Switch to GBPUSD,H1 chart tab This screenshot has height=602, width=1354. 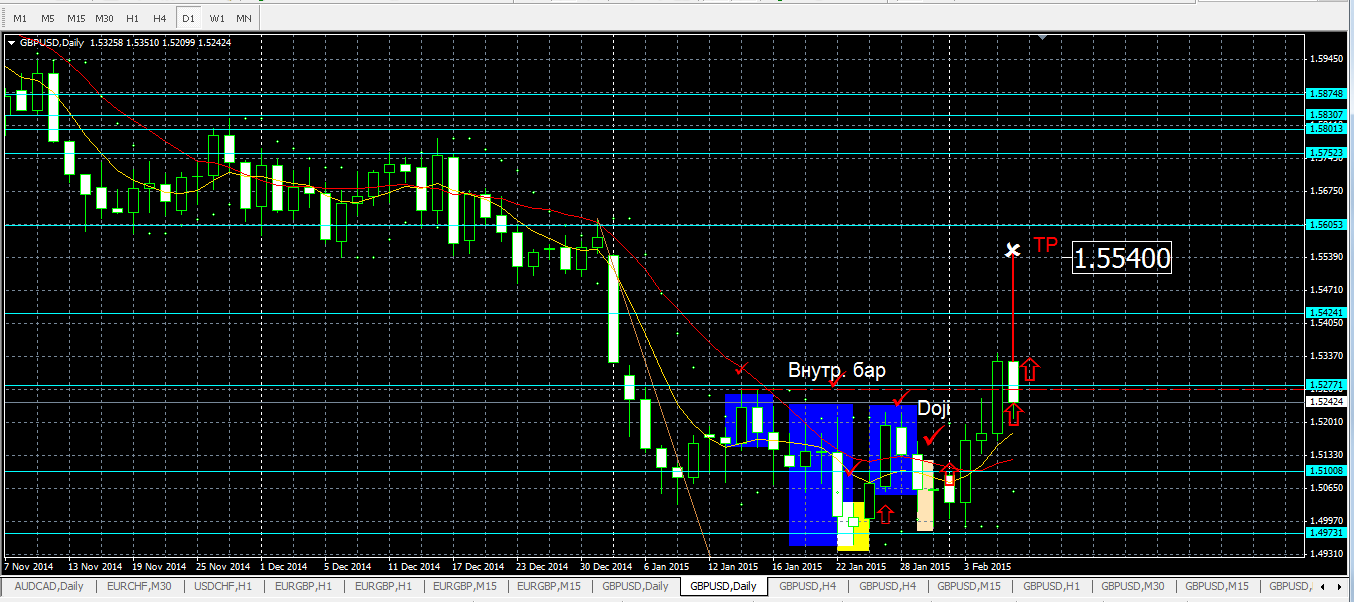pyautogui.click(x=1051, y=586)
